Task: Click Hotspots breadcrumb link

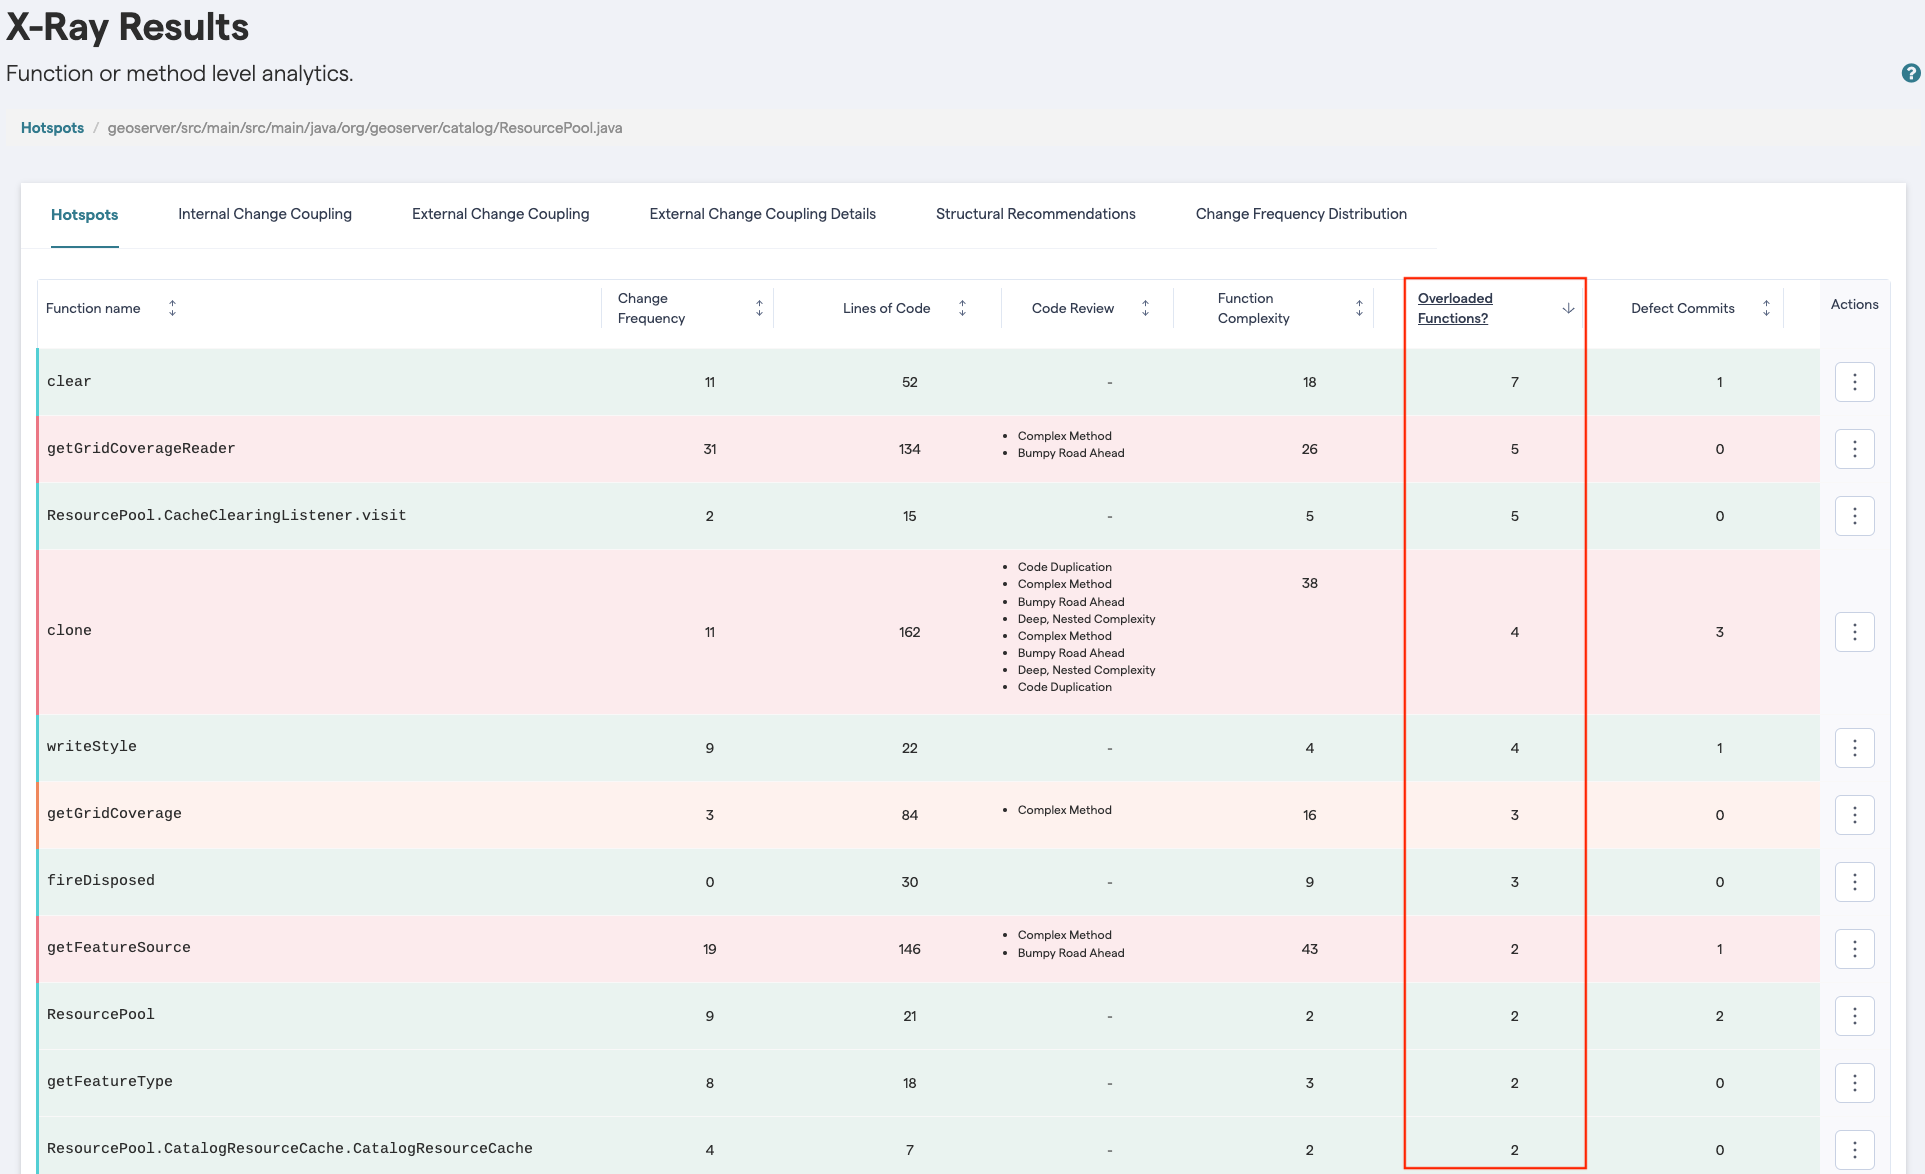Action: coord(52,128)
